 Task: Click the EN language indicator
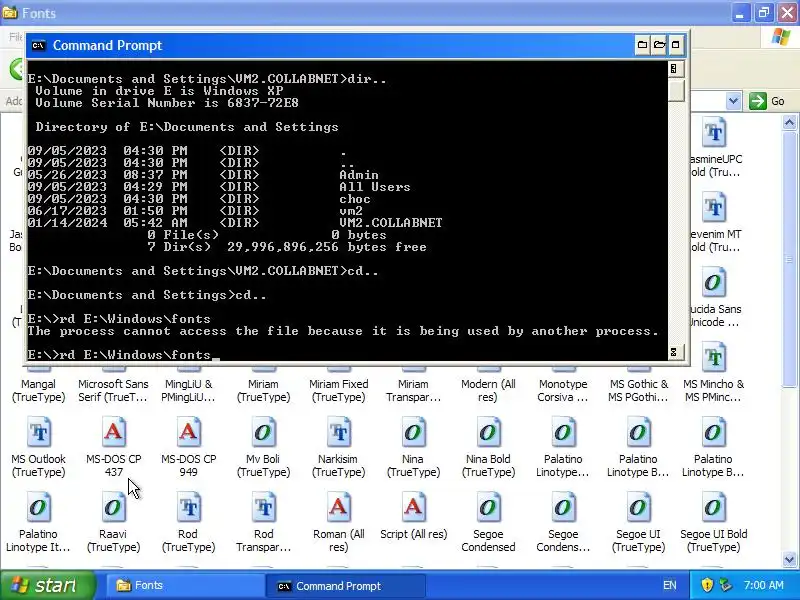coord(669,585)
